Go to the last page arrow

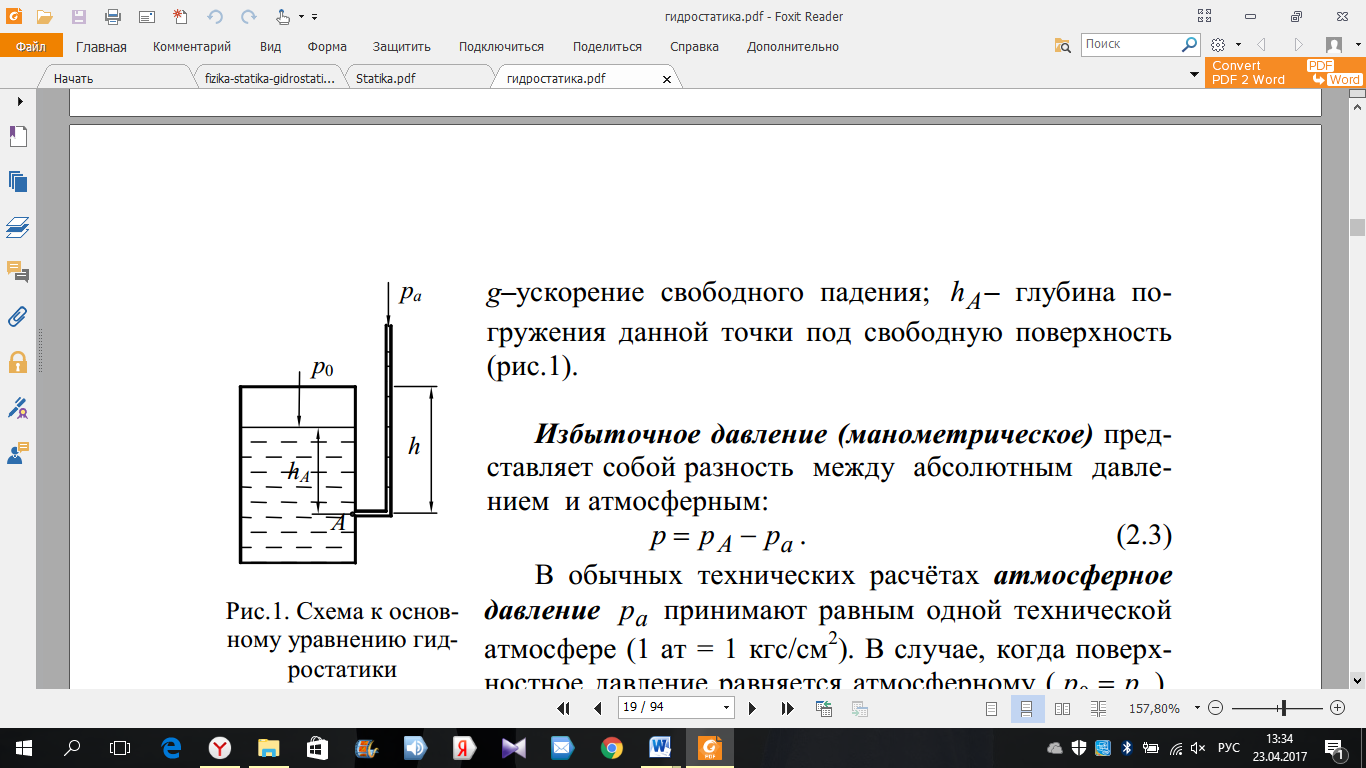pyautogui.click(x=787, y=708)
